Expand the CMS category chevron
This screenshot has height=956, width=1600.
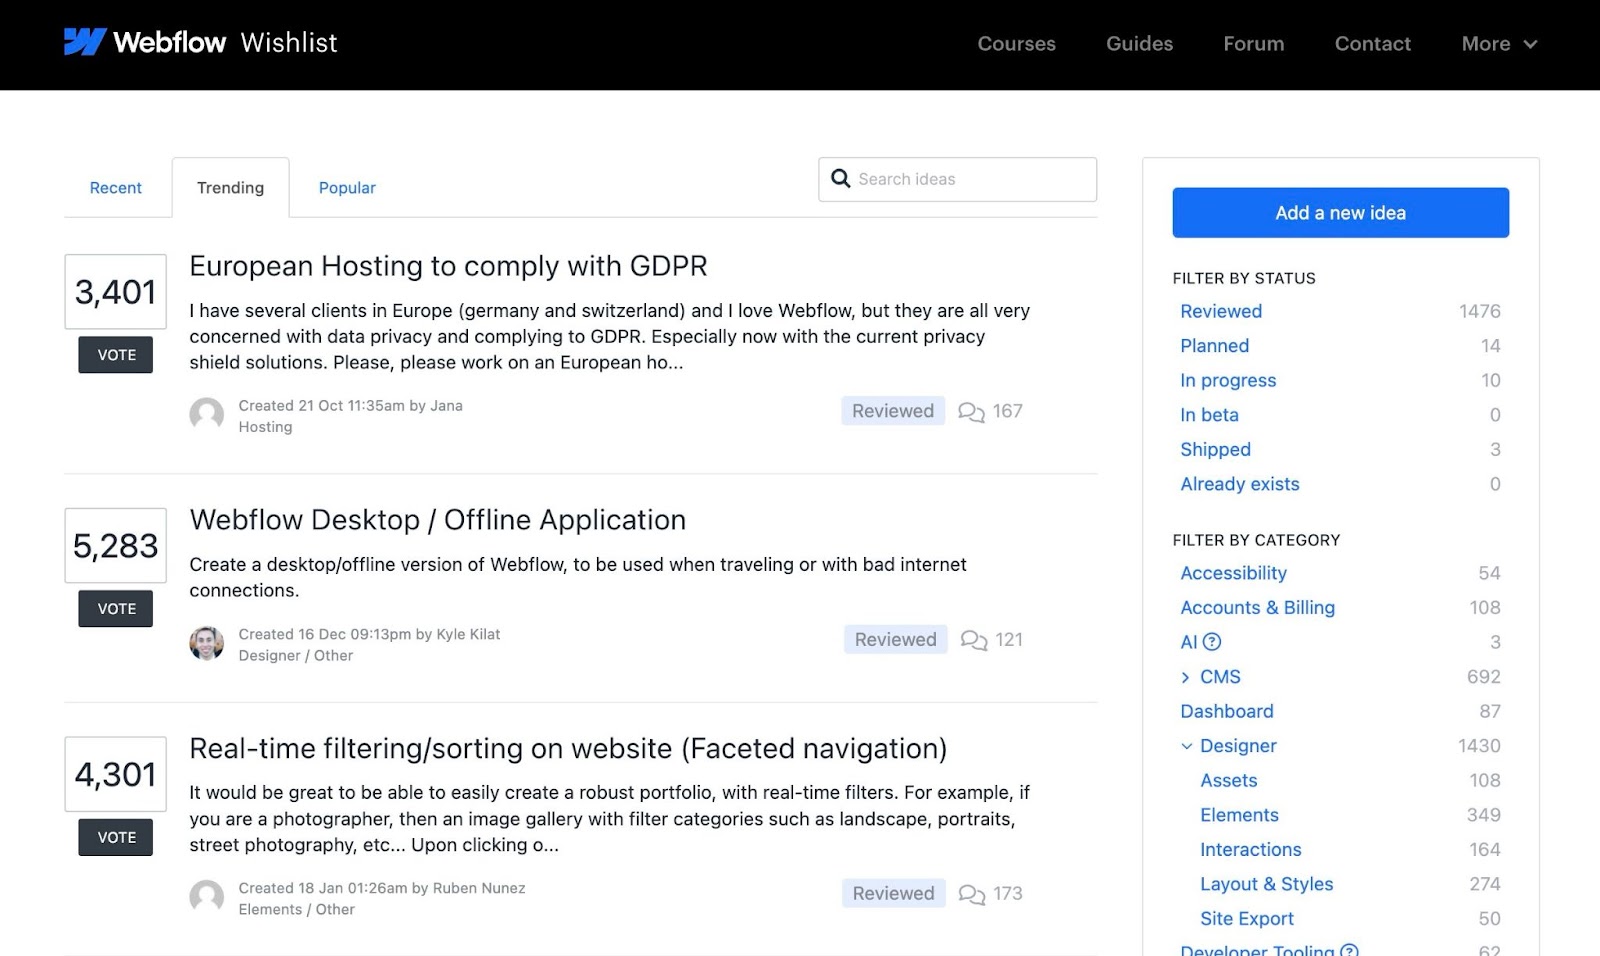(x=1186, y=677)
